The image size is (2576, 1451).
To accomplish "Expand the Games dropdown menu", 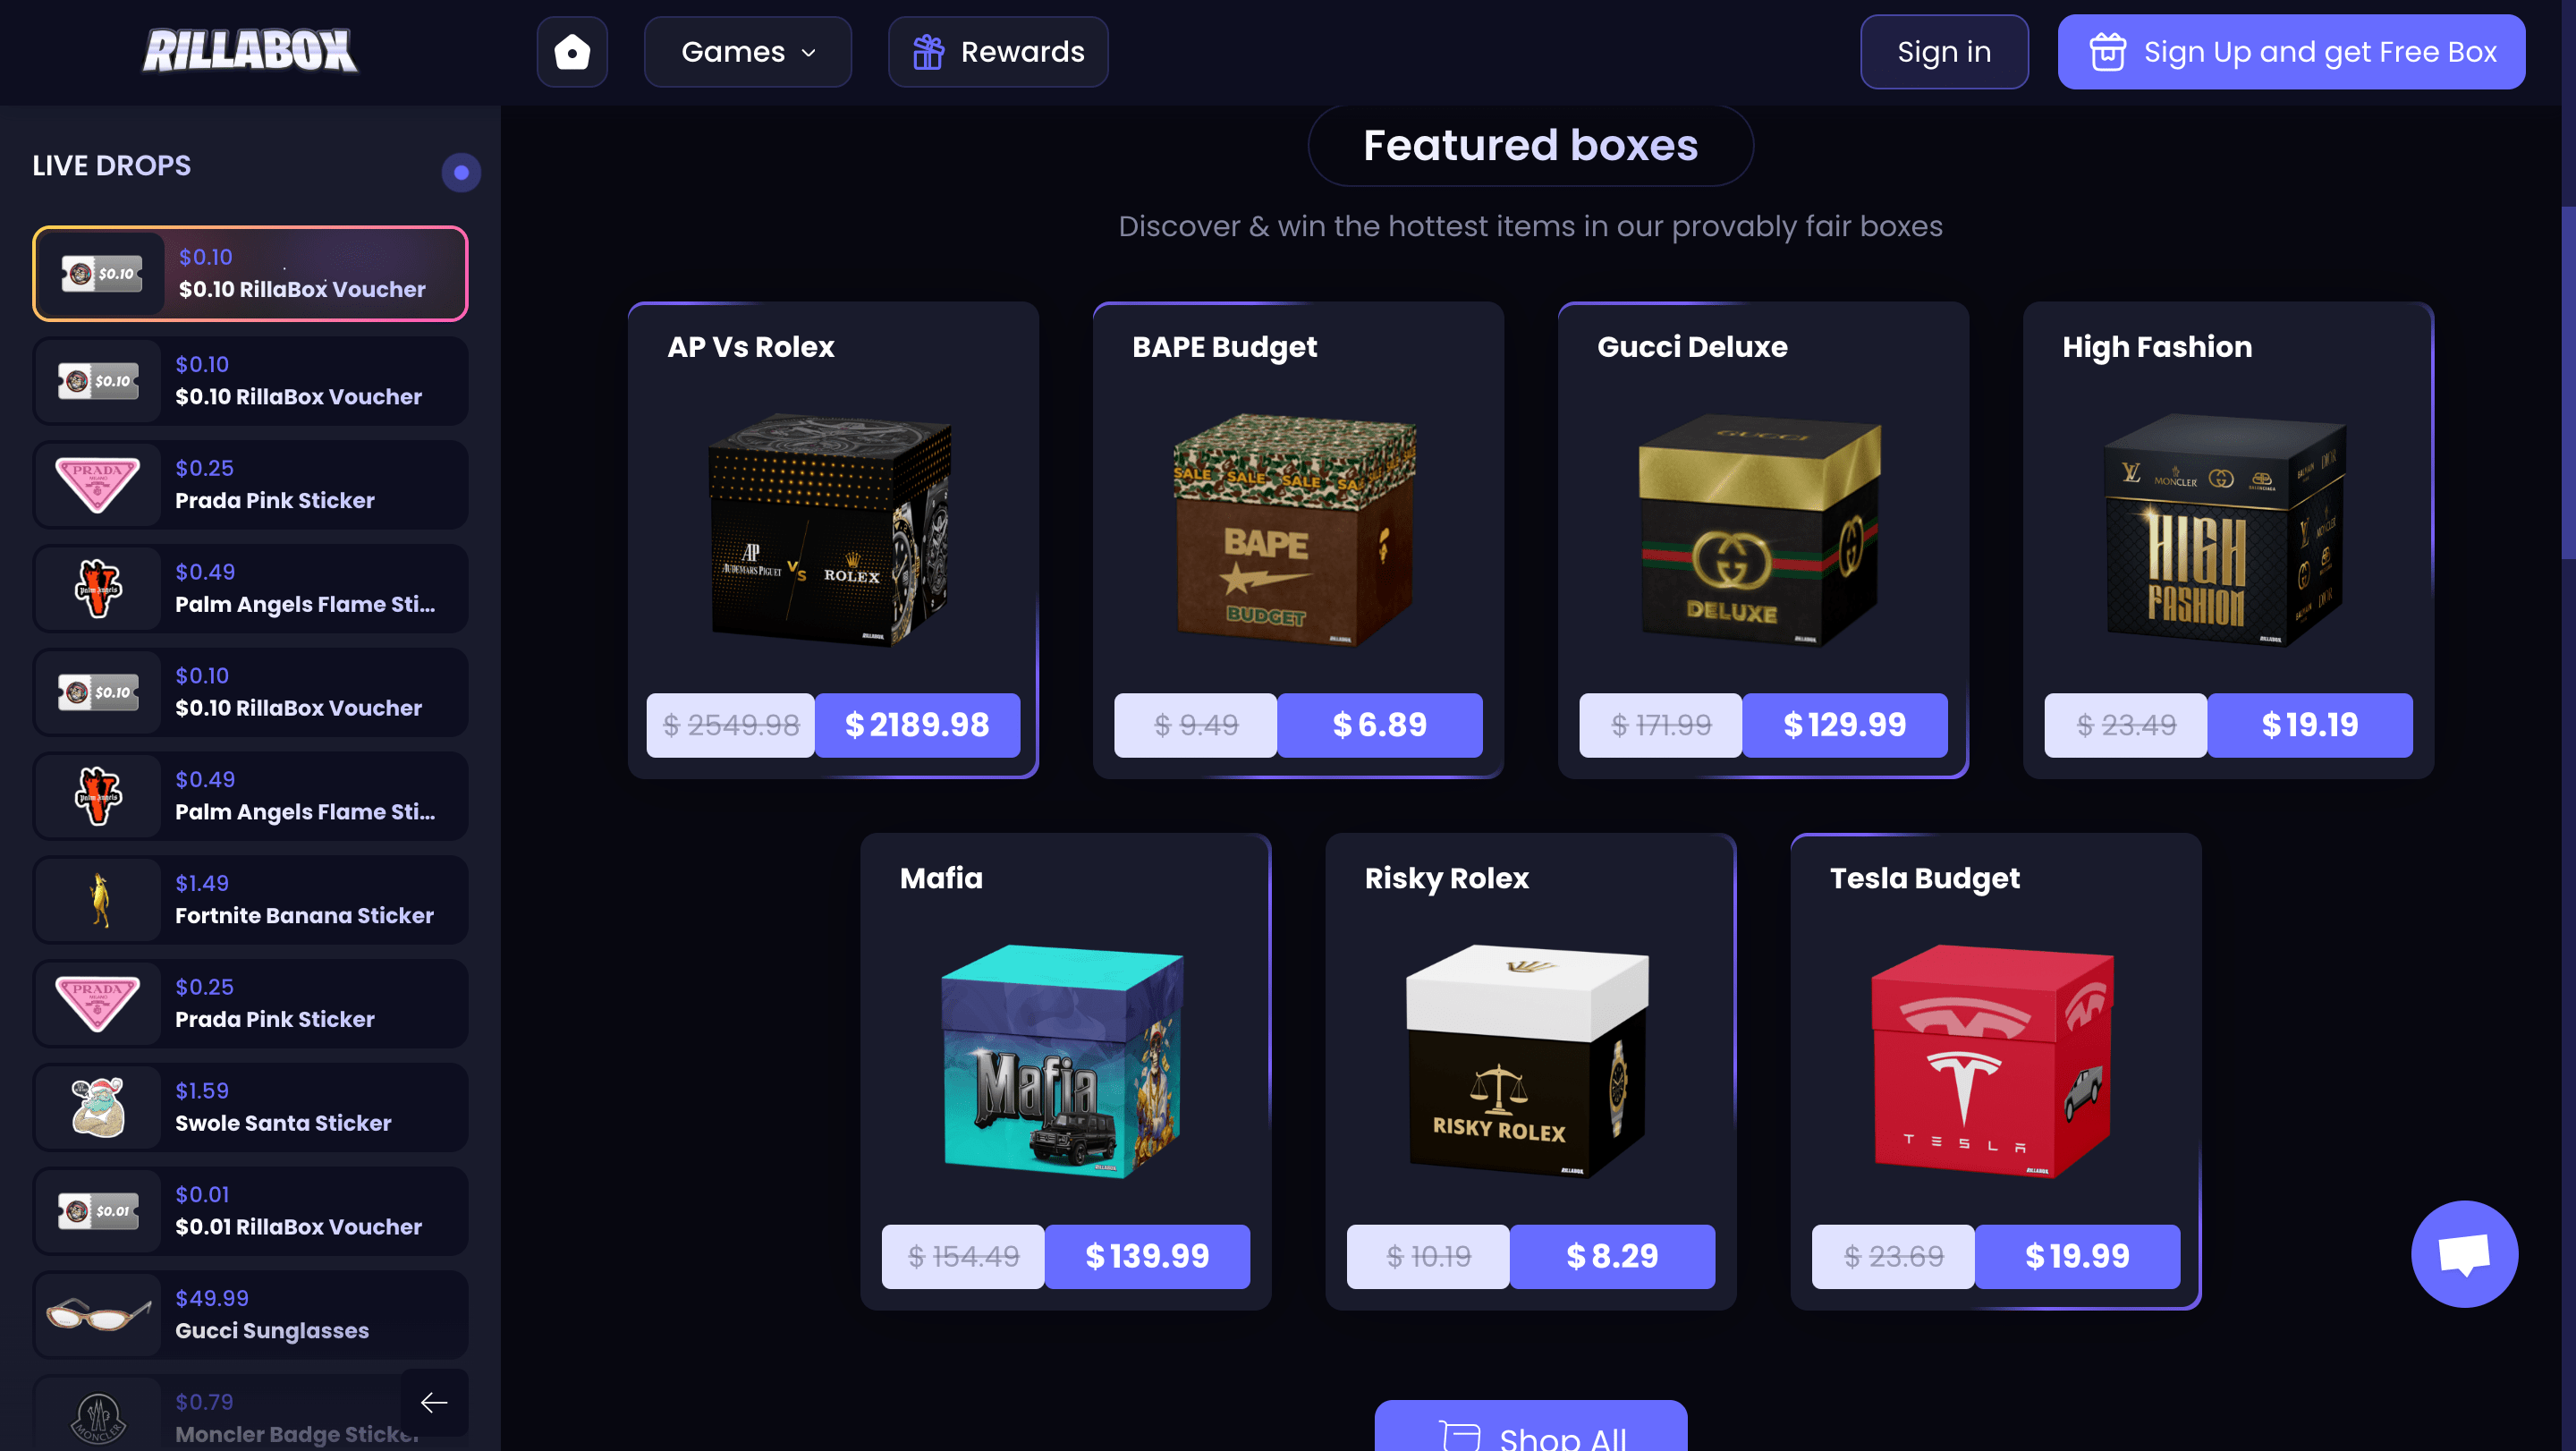I will pos(747,52).
